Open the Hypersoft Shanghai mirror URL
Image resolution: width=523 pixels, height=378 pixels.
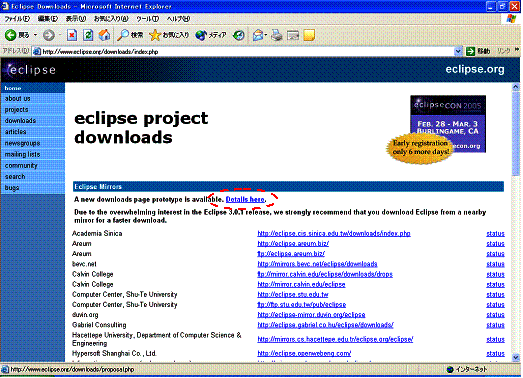pos(304,353)
